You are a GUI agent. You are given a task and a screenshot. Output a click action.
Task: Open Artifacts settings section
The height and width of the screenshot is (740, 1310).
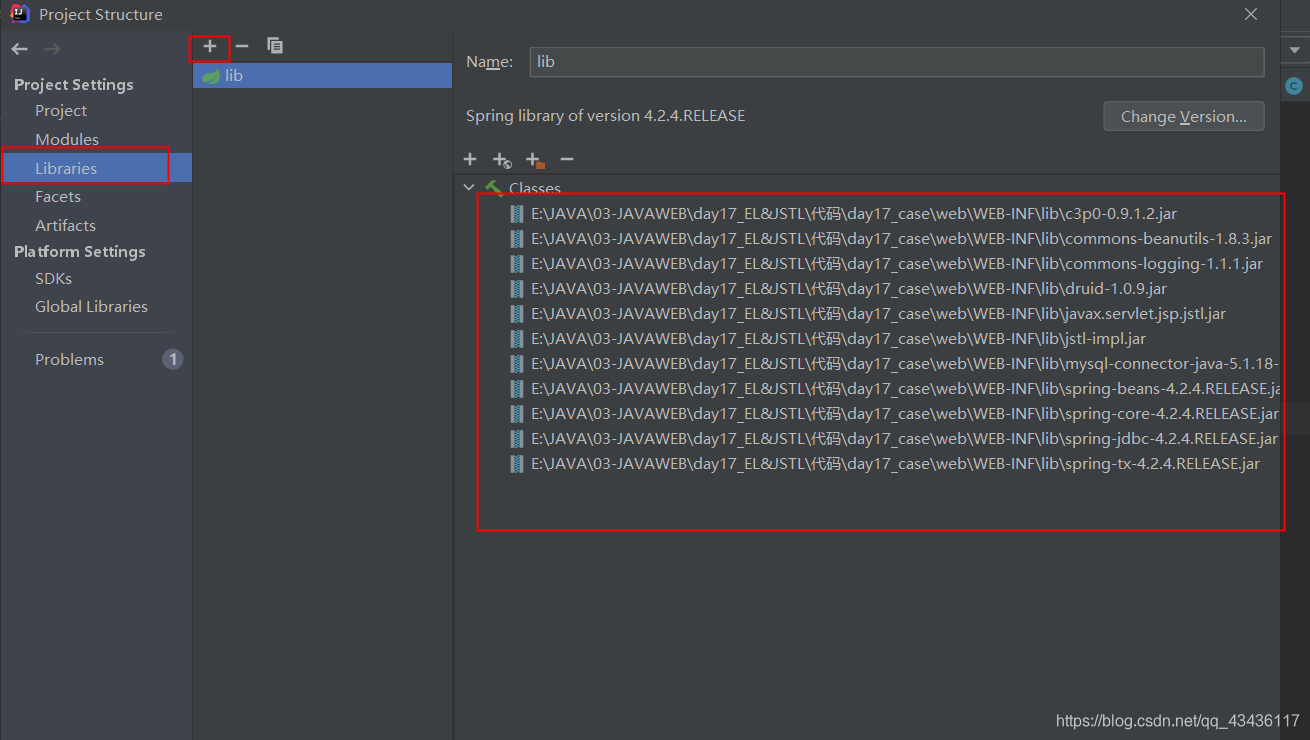pyautogui.click(x=66, y=225)
